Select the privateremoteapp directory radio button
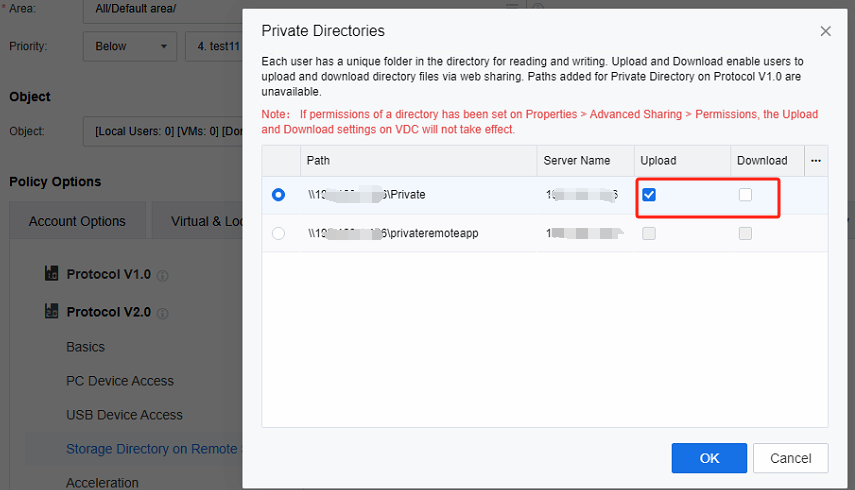 (x=278, y=233)
